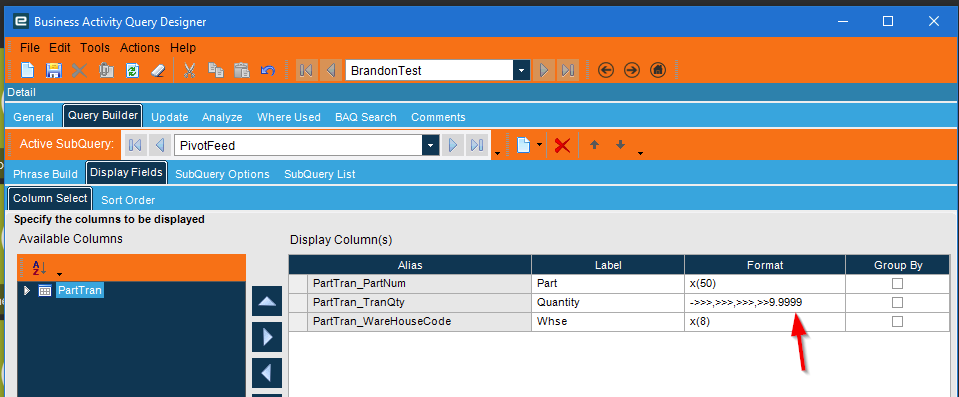Go to next subquery navigation button

[x=453, y=145]
